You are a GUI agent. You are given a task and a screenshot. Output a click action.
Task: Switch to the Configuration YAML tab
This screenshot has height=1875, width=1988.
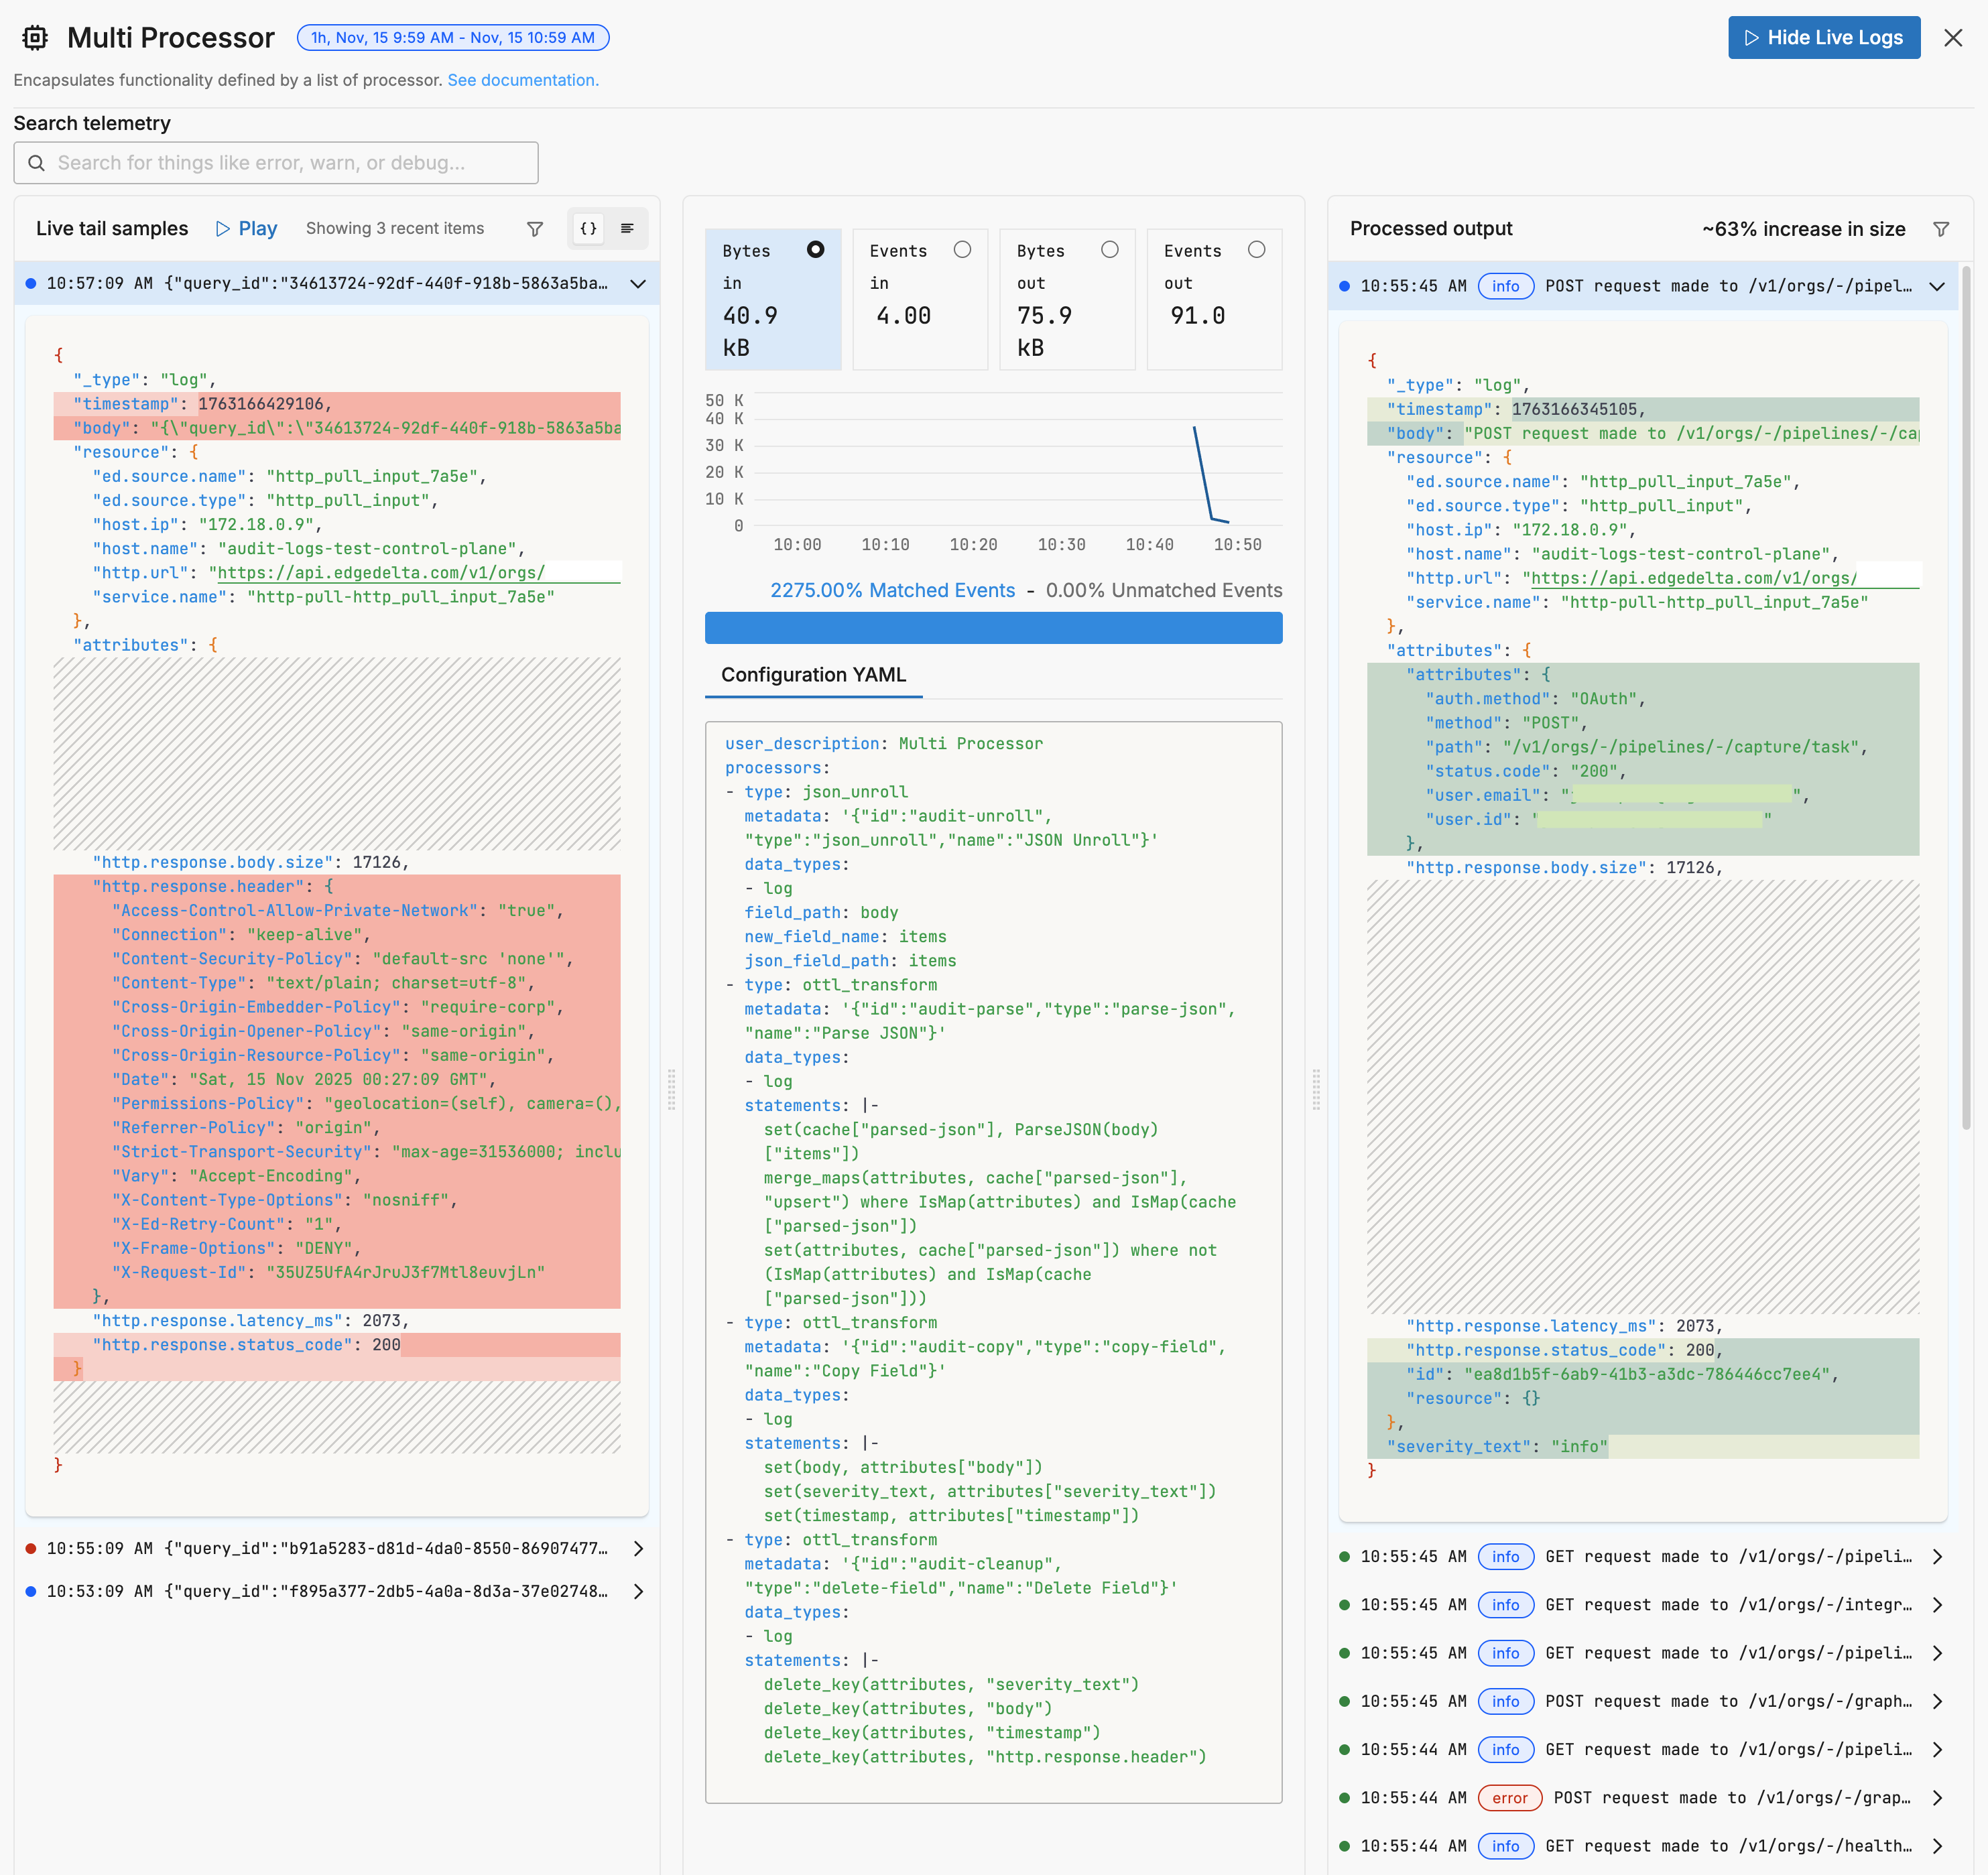(x=813, y=675)
